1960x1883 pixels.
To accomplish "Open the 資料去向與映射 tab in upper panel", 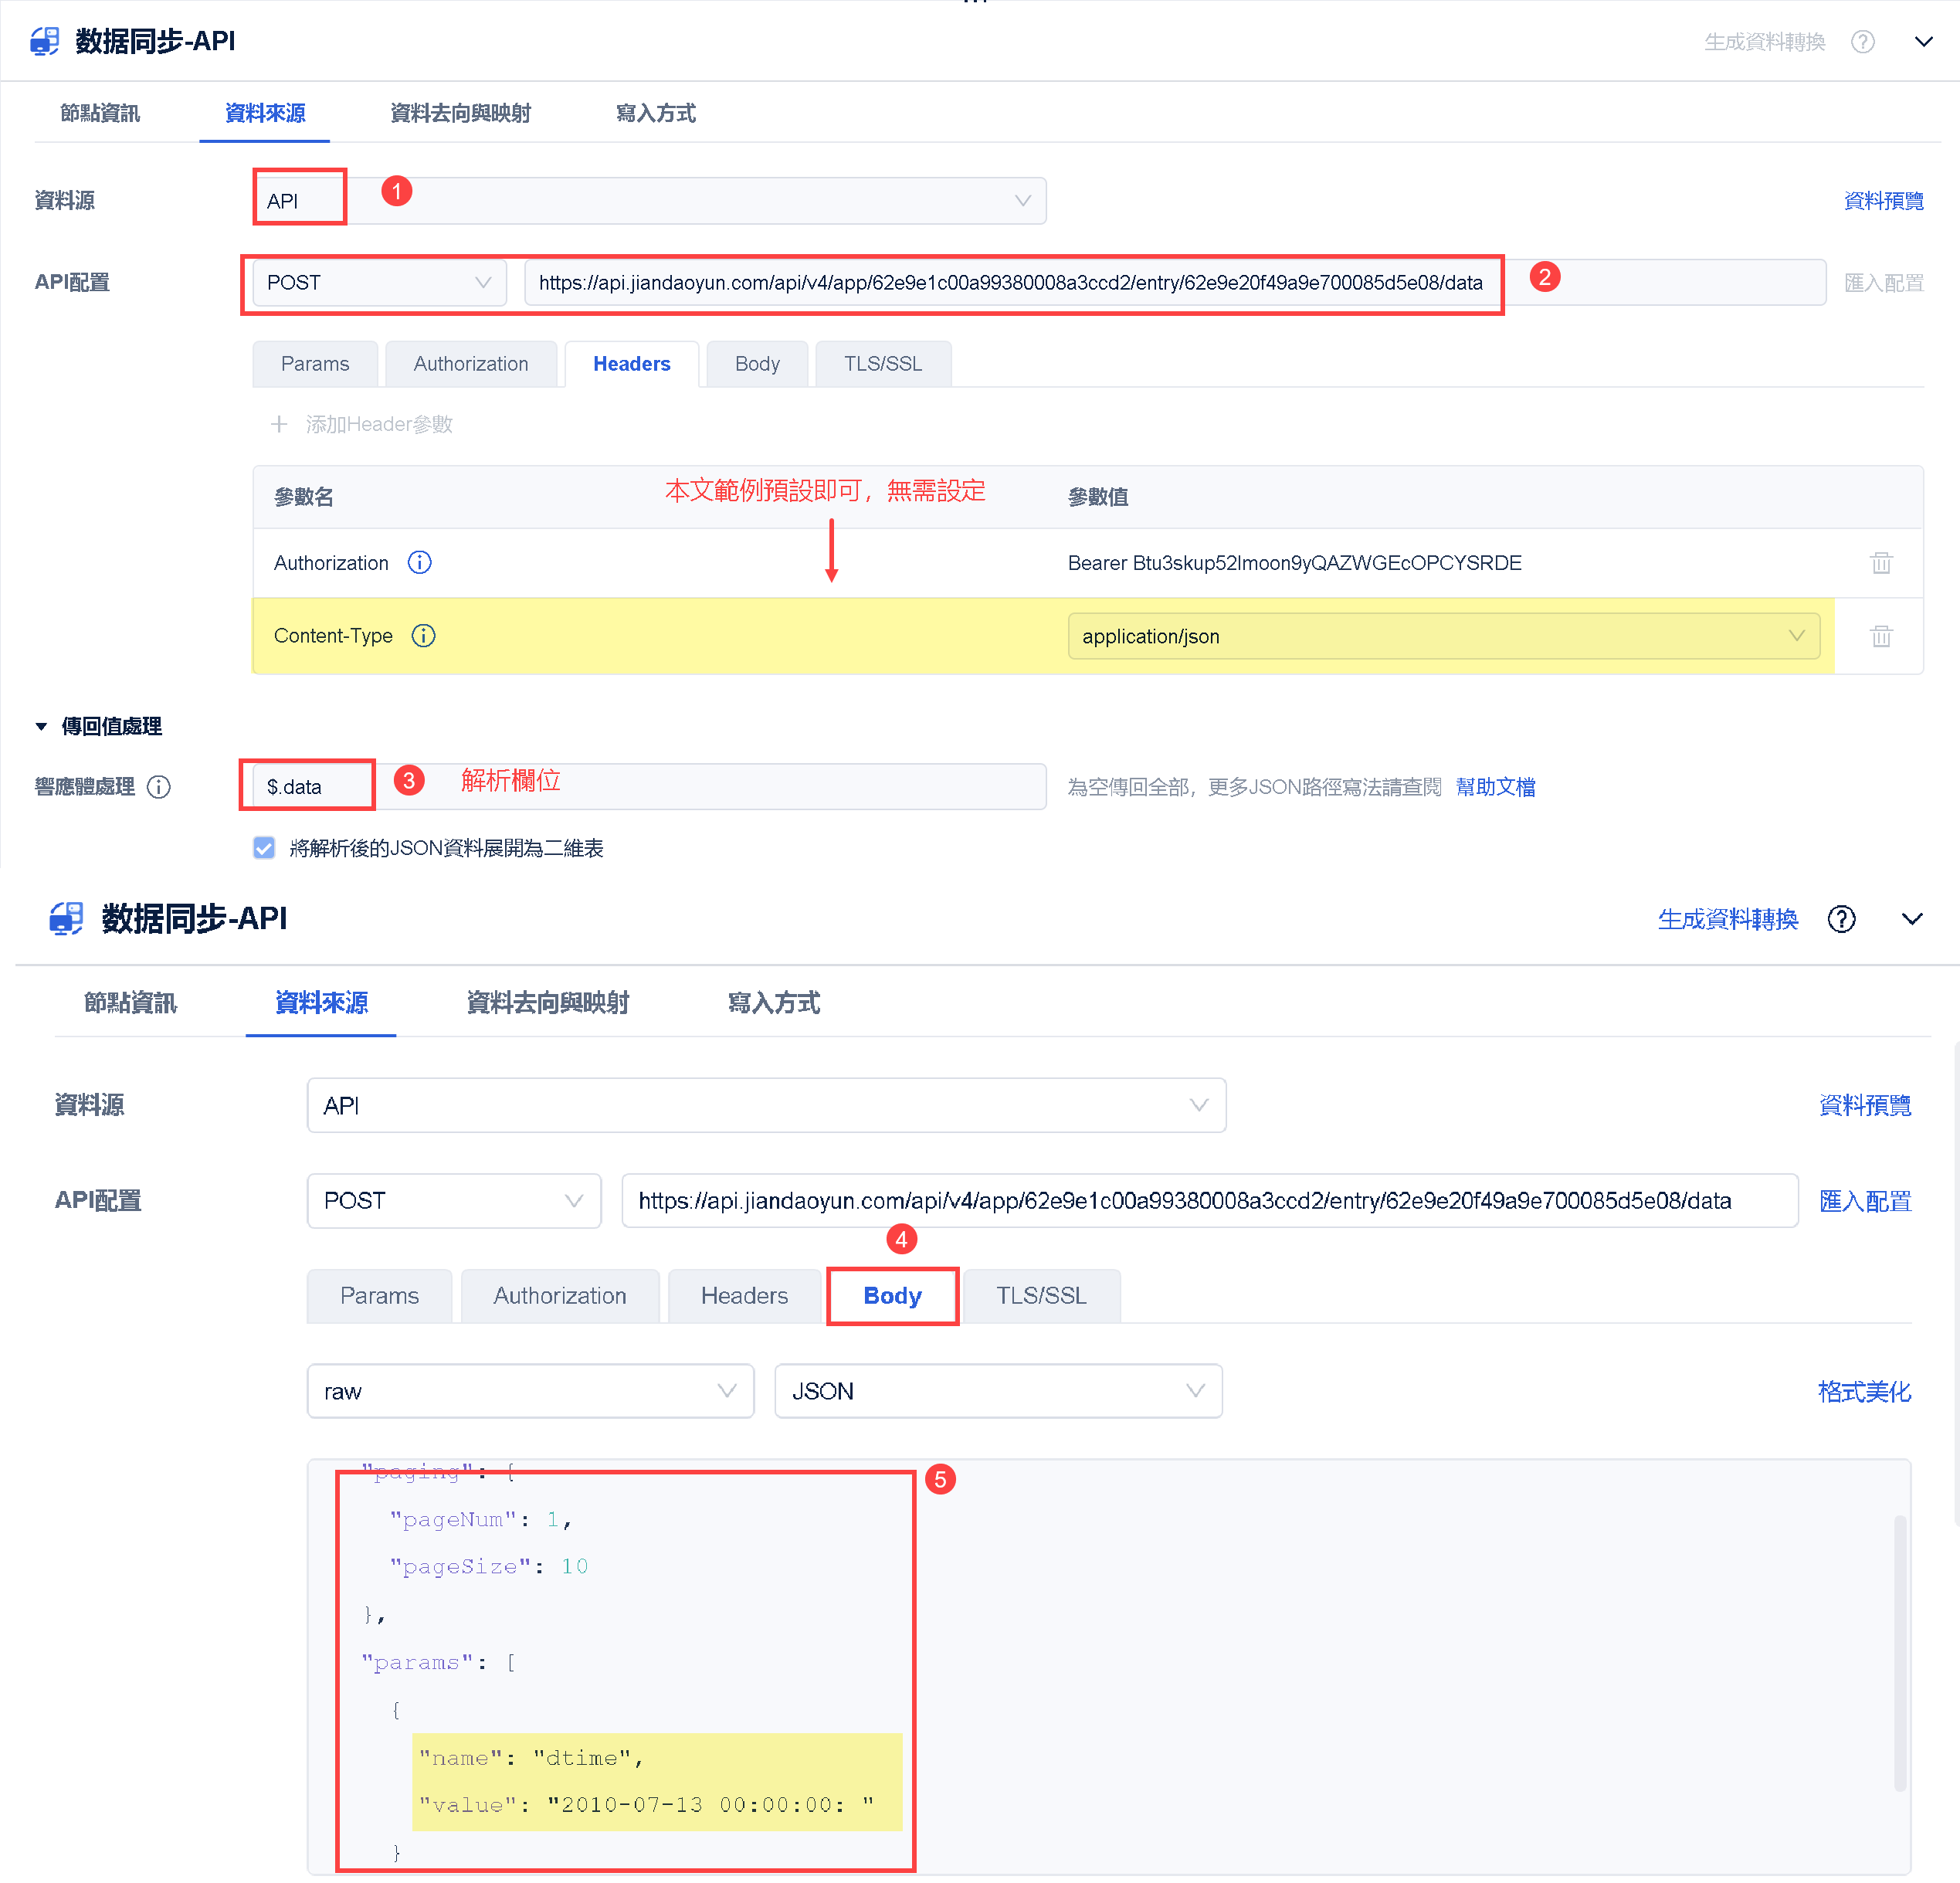I will (x=460, y=113).
